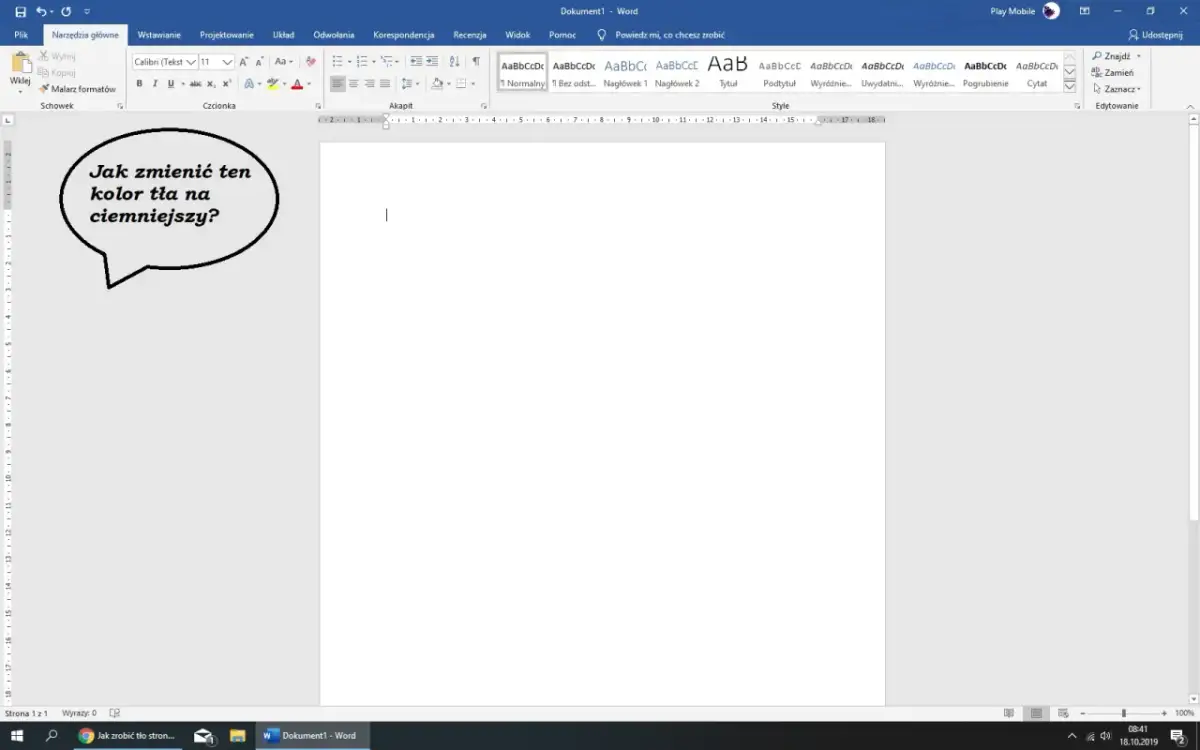Click the zoom slider in the status bar
This screenshot has height=750, width=1200.
coord(1123,713)
